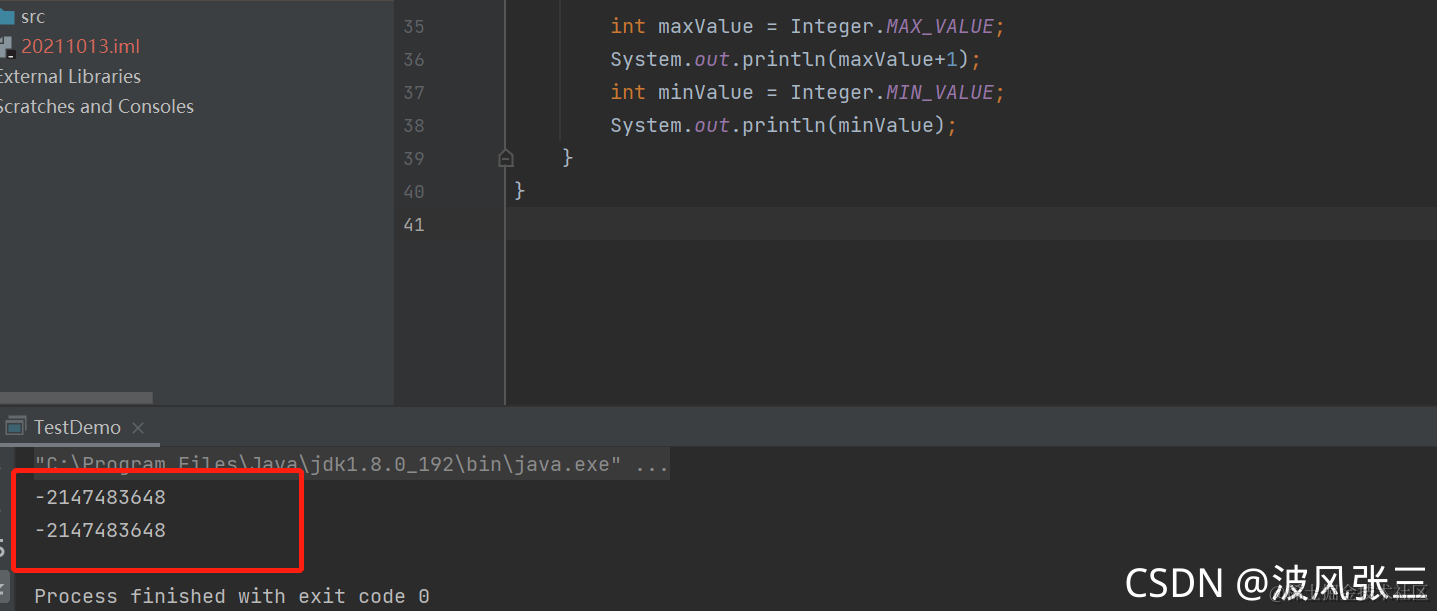This screenshot has width=1437, height=611.
Task: Click line number 41 in gutter
Action: (414, 225)
